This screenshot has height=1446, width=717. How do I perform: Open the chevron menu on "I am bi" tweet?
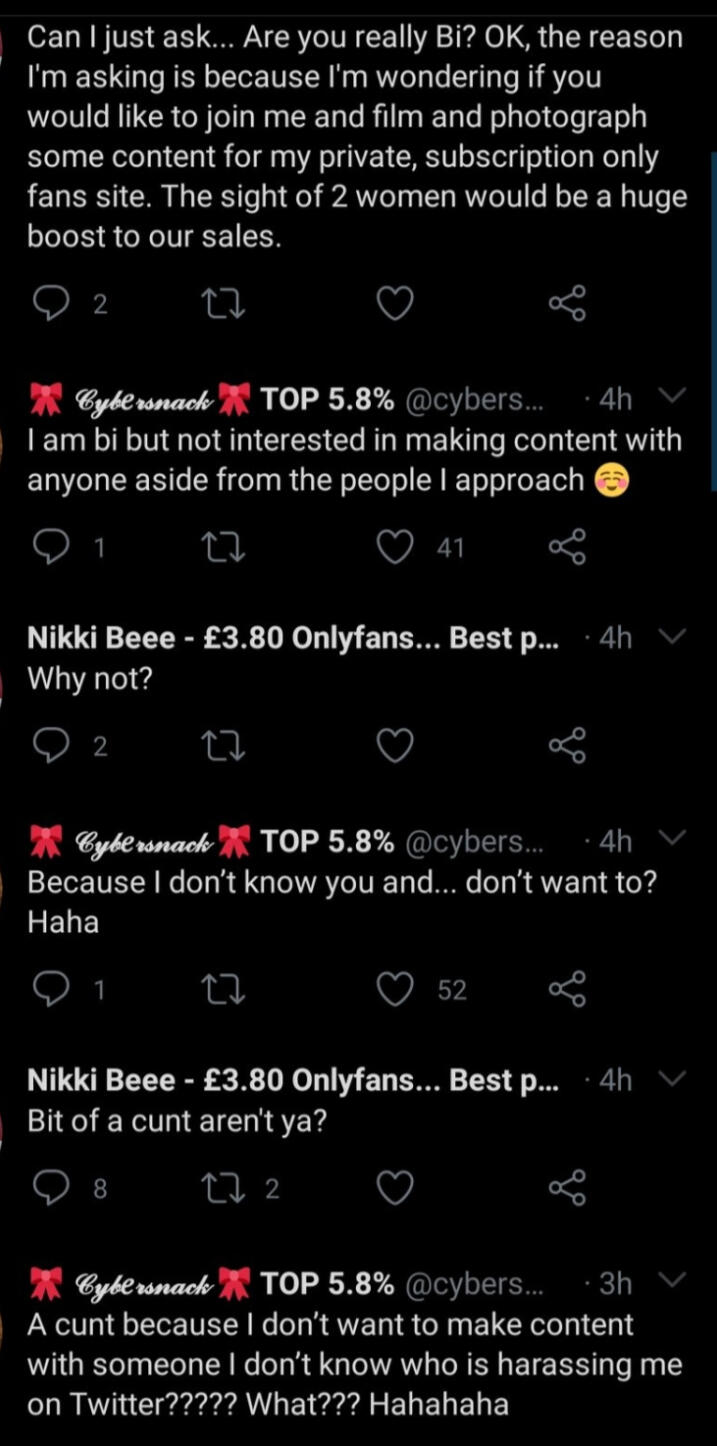pyautogui.click(x=675, y=398)
